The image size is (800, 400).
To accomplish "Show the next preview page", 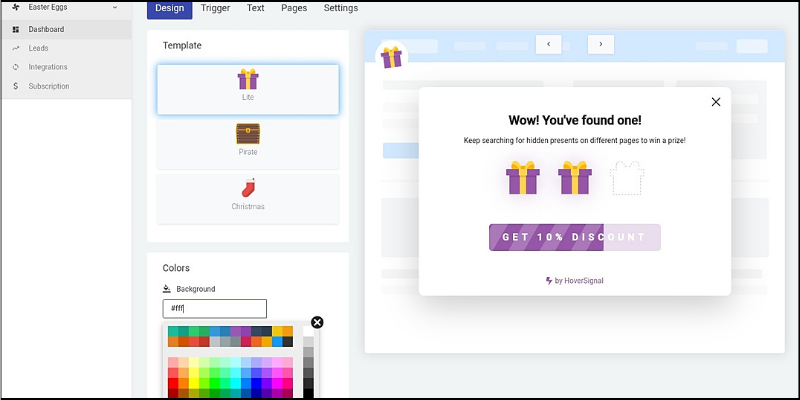I will pyautogui.click(x=601, y=44).
